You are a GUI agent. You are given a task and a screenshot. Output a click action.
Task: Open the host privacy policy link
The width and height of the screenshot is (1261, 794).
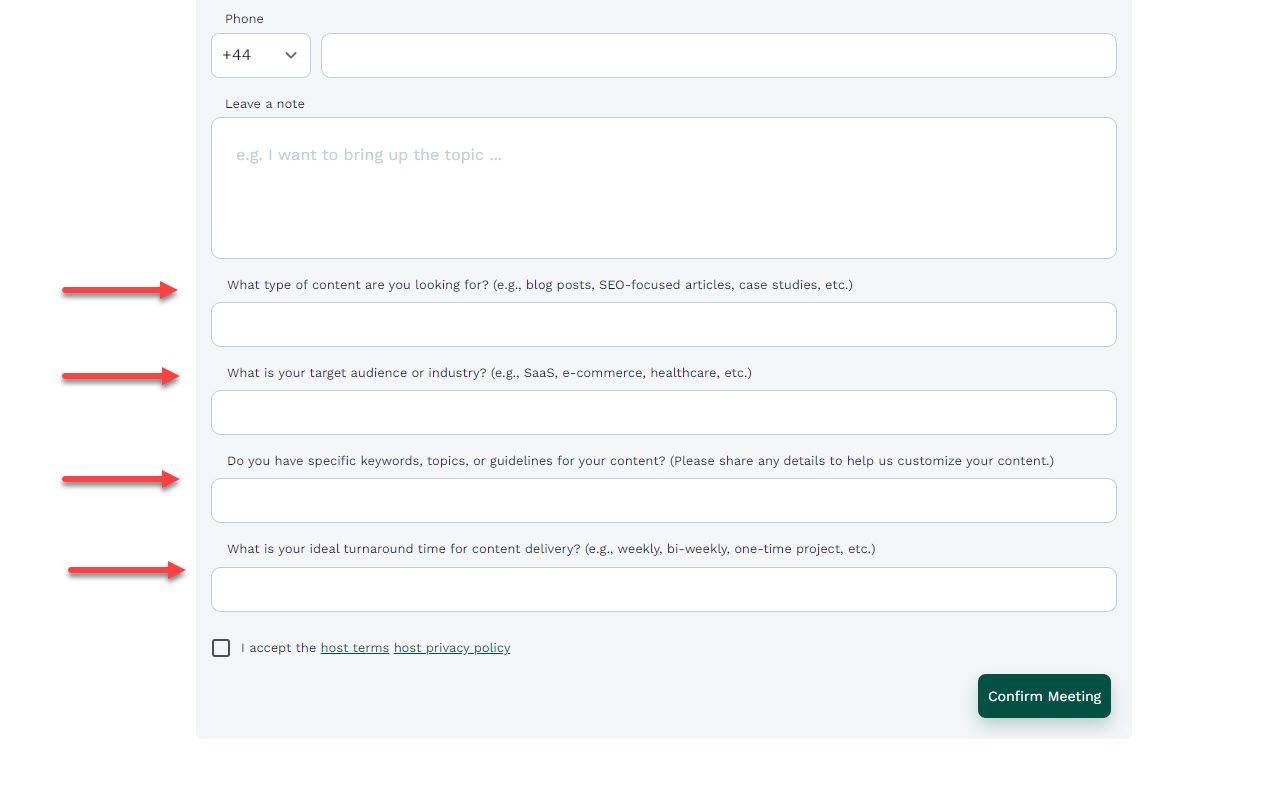coord(452,648)
